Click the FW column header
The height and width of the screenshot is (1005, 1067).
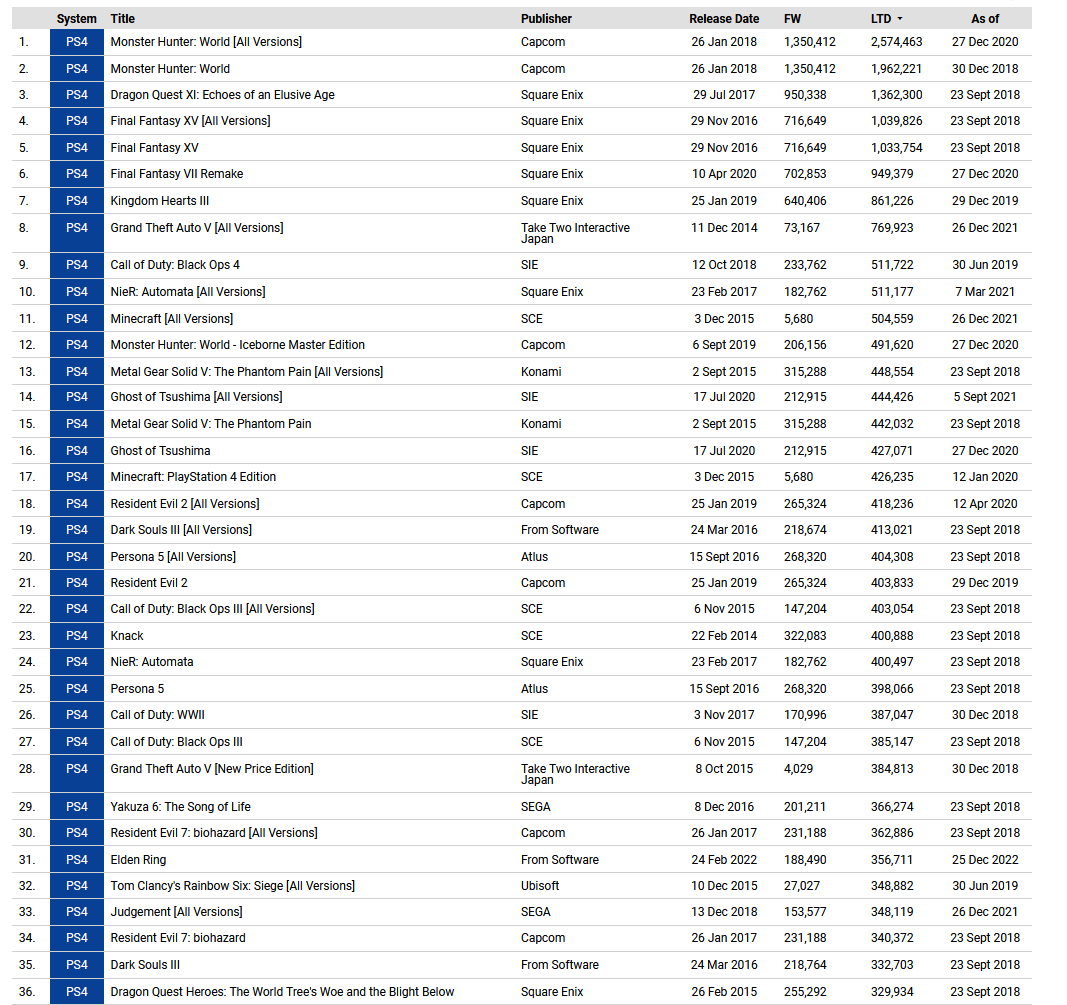792,19
